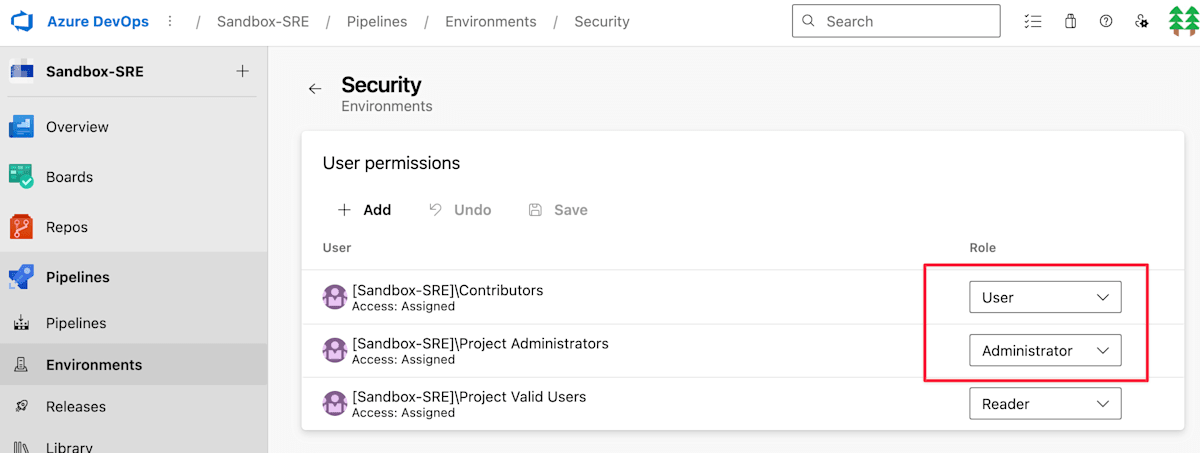Open the Help question mark icon

pos(1106,21)
